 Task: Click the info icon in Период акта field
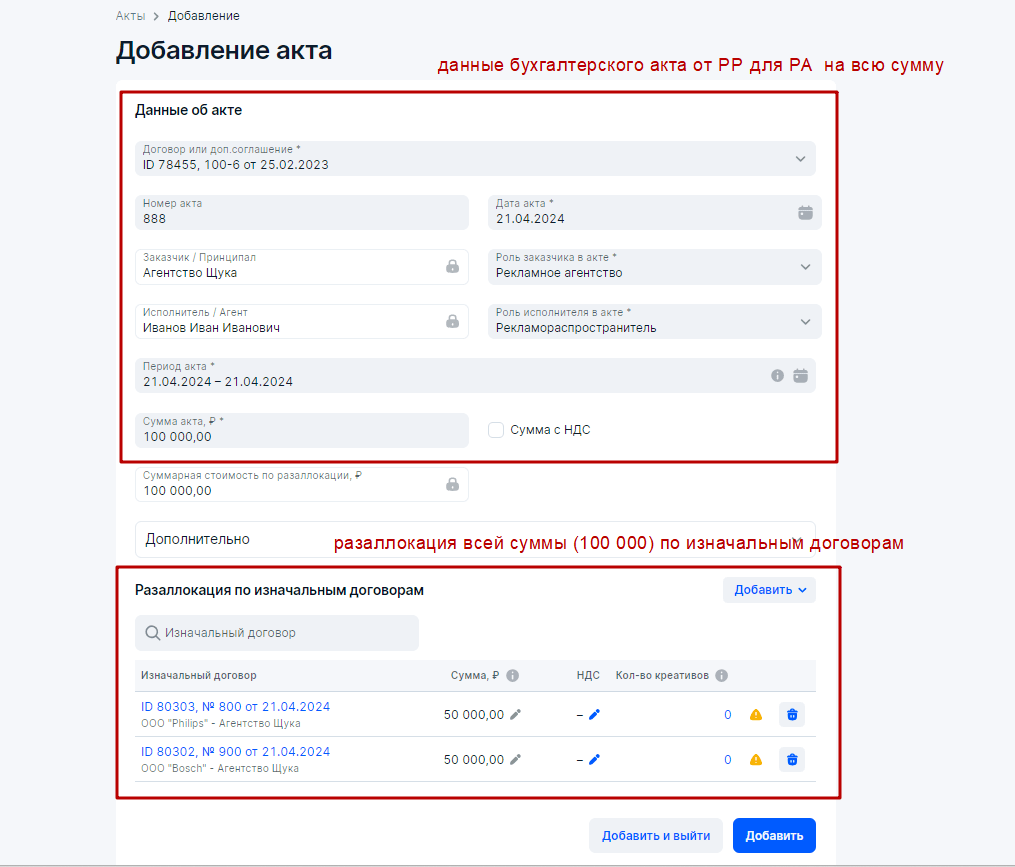pyautogui.click(x=777, y=375)
